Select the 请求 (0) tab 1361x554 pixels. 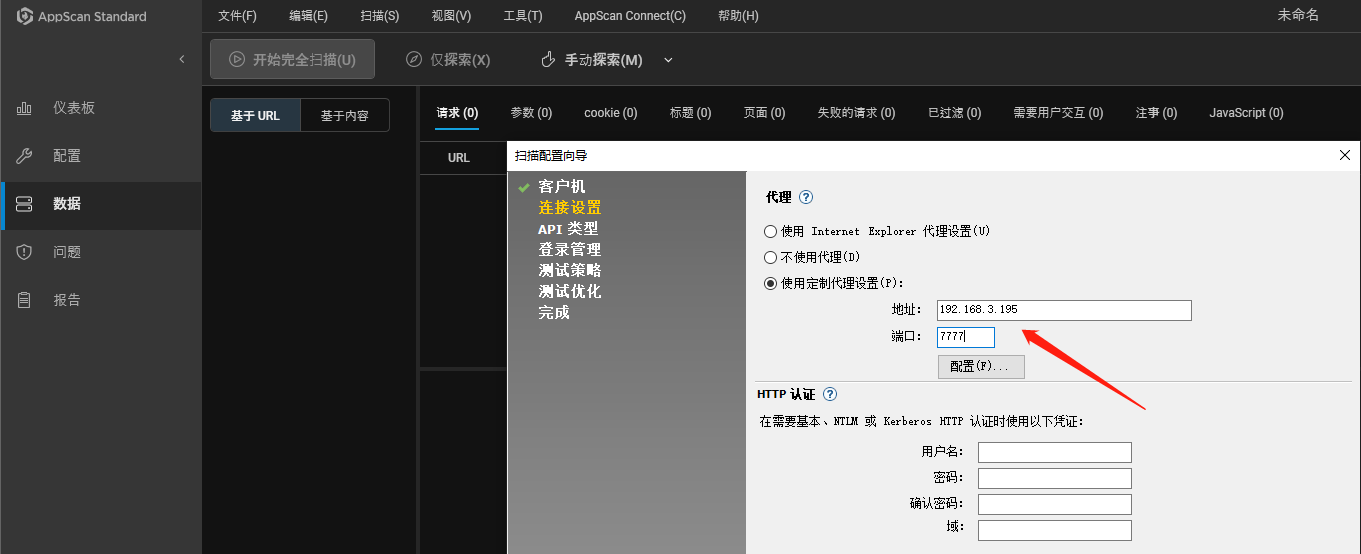(457, 113)
